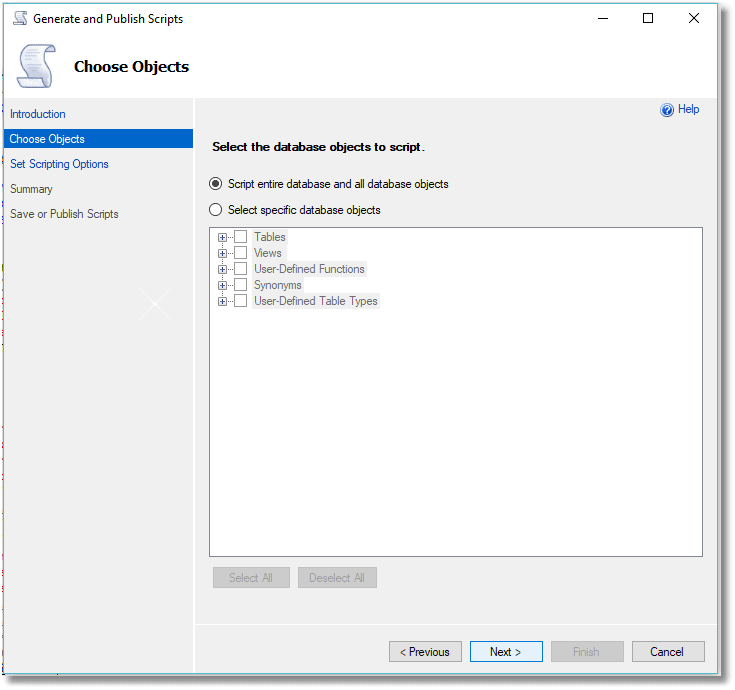Screen dimensions: 735x690
Task: Check the Tables checkbox
Action: point(240,237)
